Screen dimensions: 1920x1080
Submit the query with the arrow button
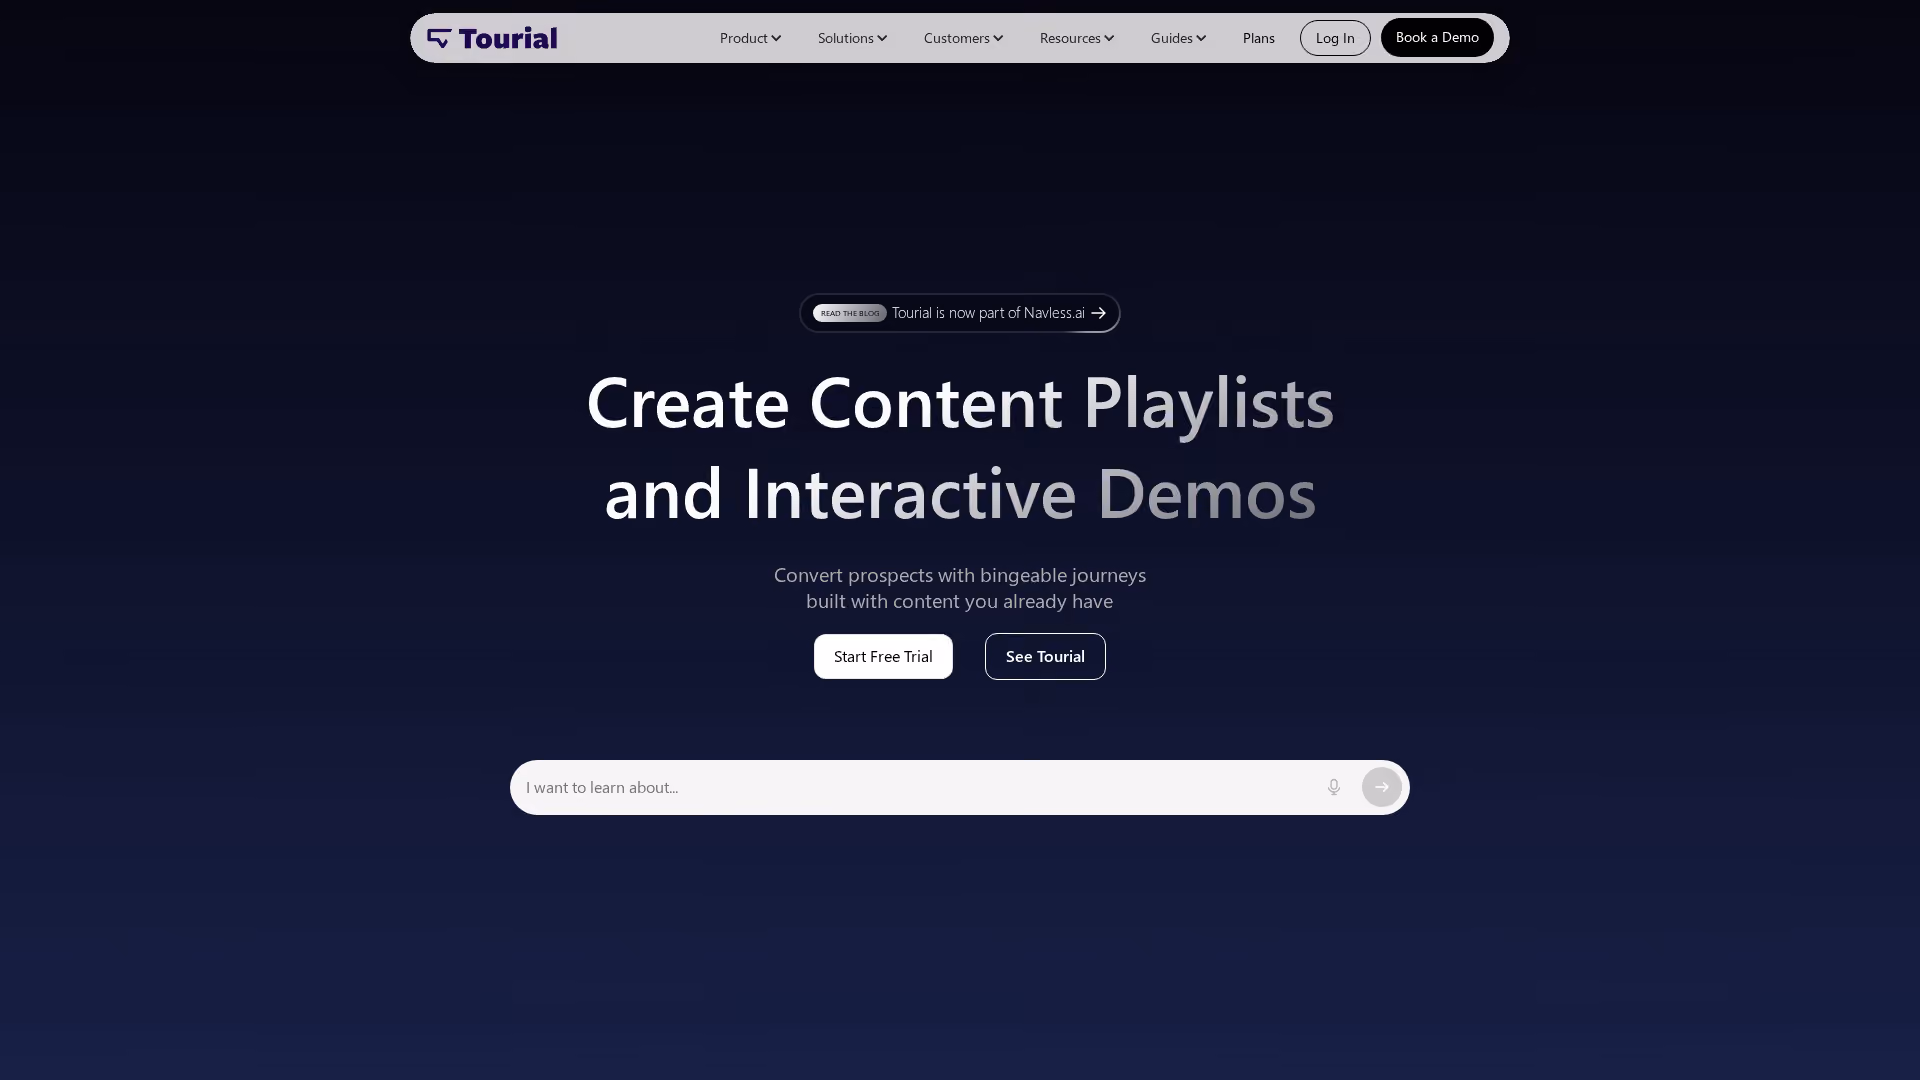pyautogui.click(x=1382, y=787)
